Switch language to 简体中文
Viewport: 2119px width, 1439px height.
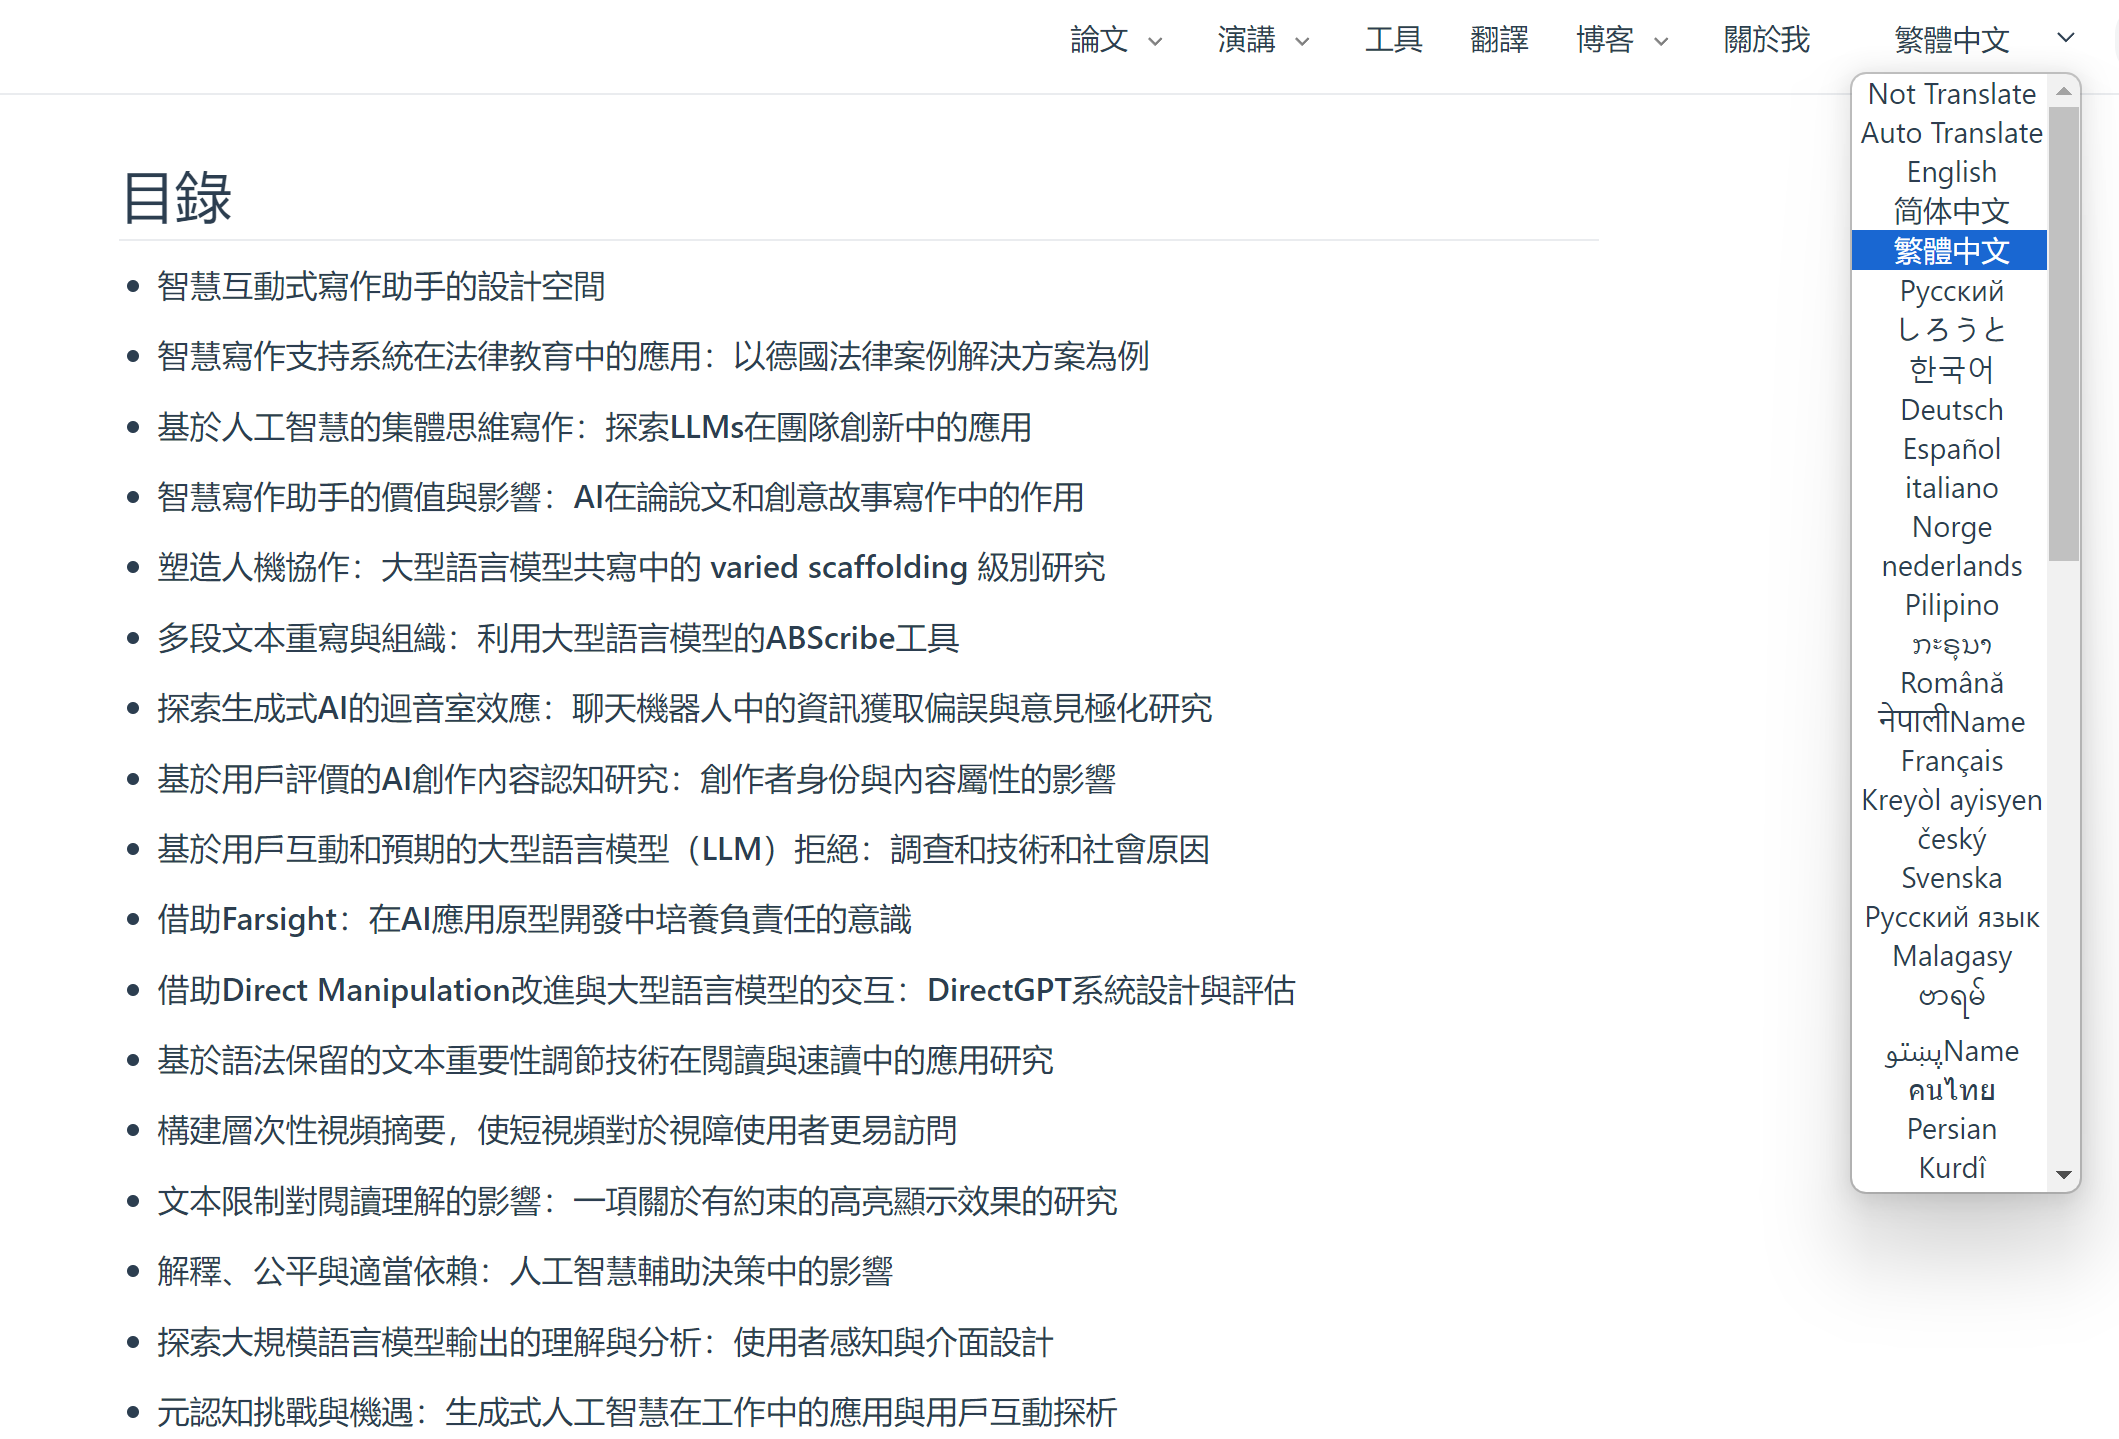[1950, 211]
